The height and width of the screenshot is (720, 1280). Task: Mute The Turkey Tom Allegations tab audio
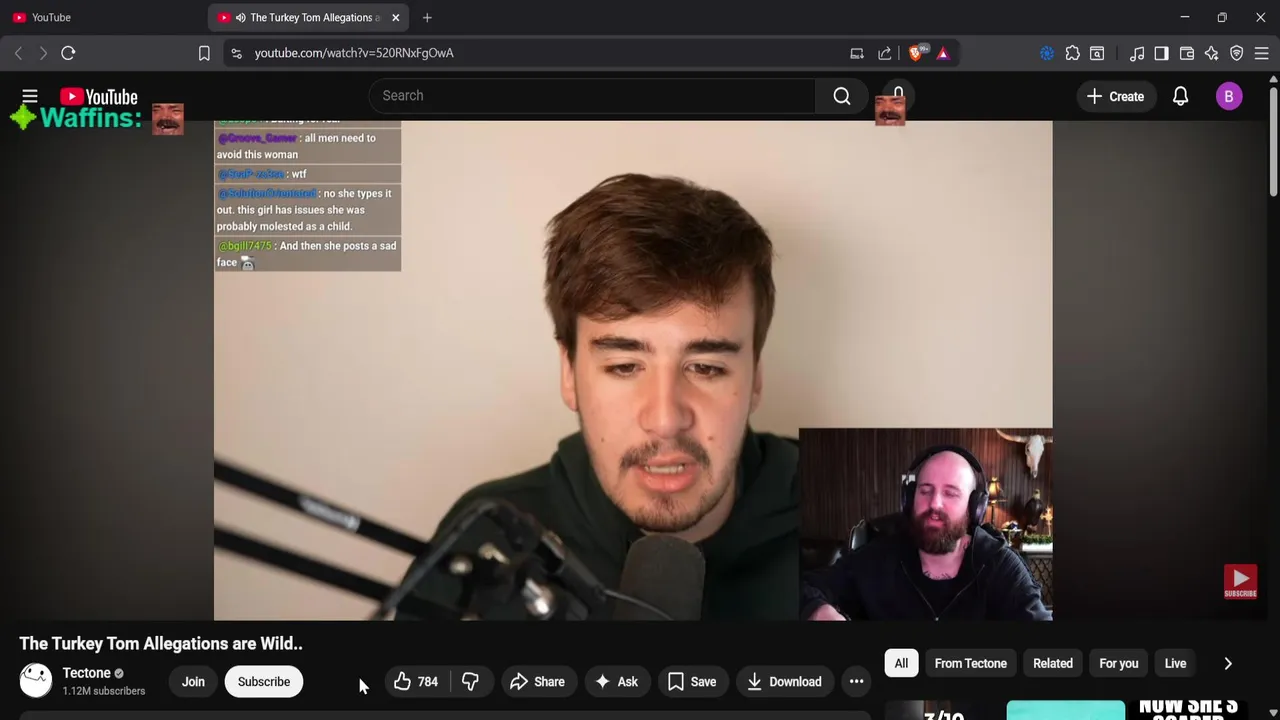pyautogui.click(x=241, y=18)
